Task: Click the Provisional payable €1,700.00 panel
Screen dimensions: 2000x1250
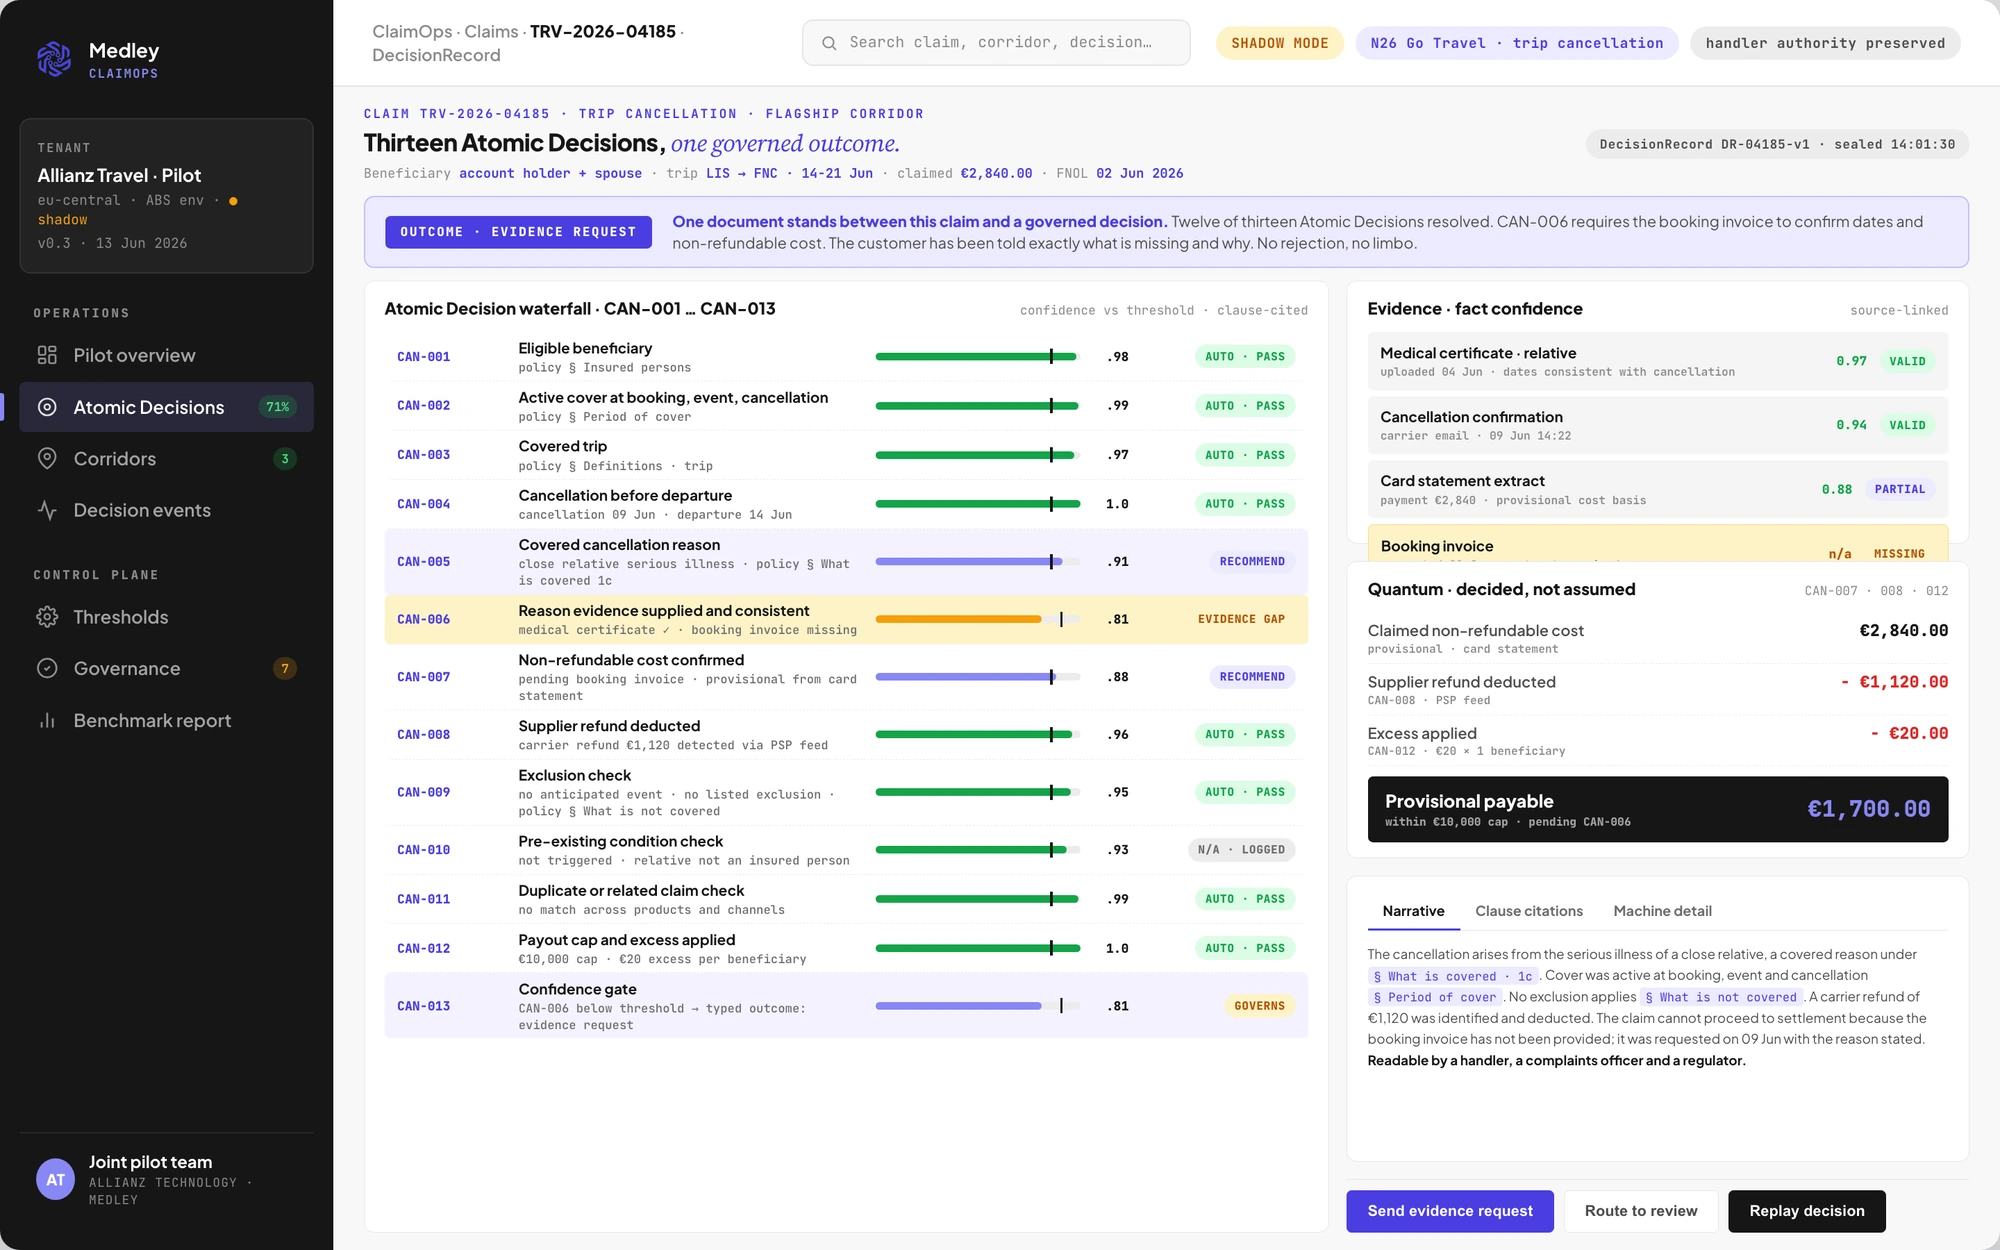Action: (x=1657, y=809)
